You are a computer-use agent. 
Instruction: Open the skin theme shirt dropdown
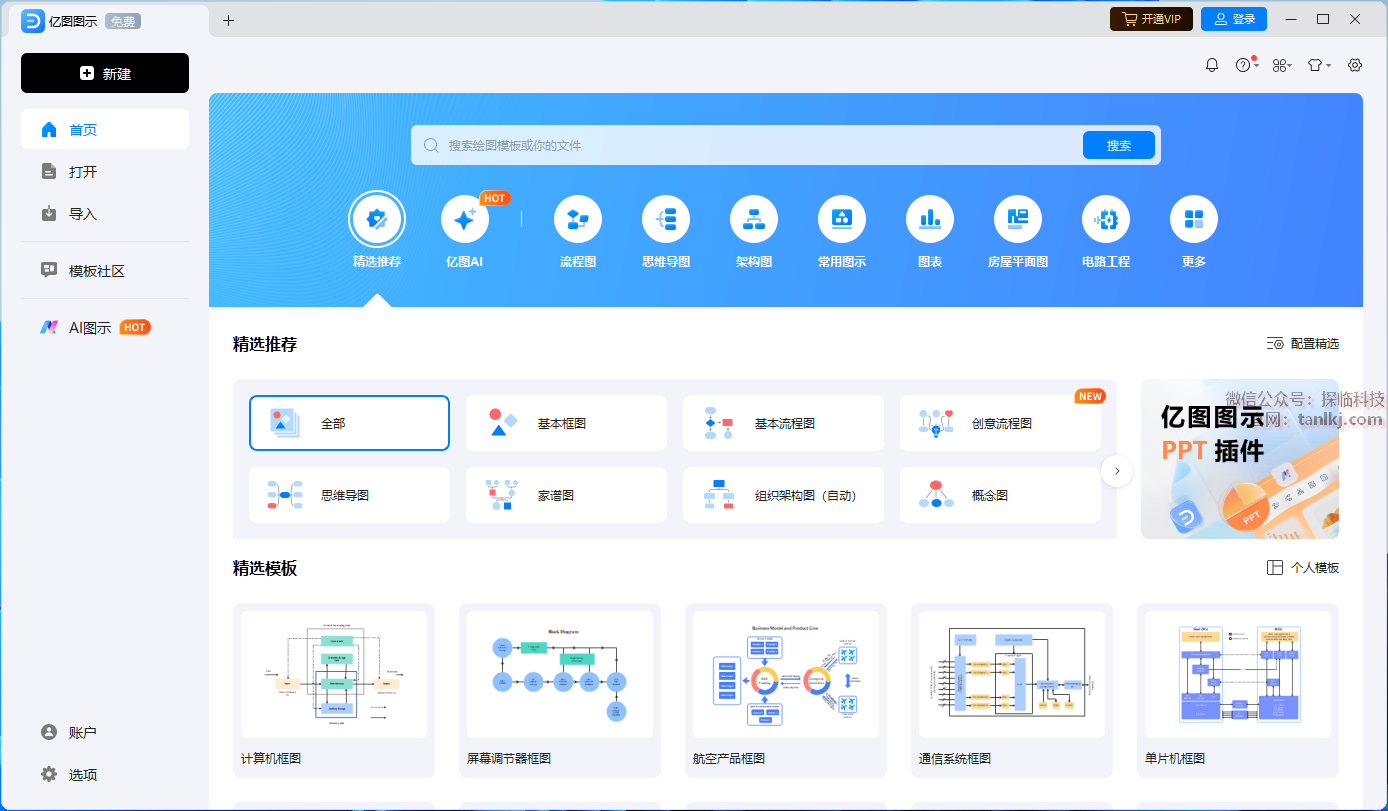pyautogui.click(x=1319, y=65)
